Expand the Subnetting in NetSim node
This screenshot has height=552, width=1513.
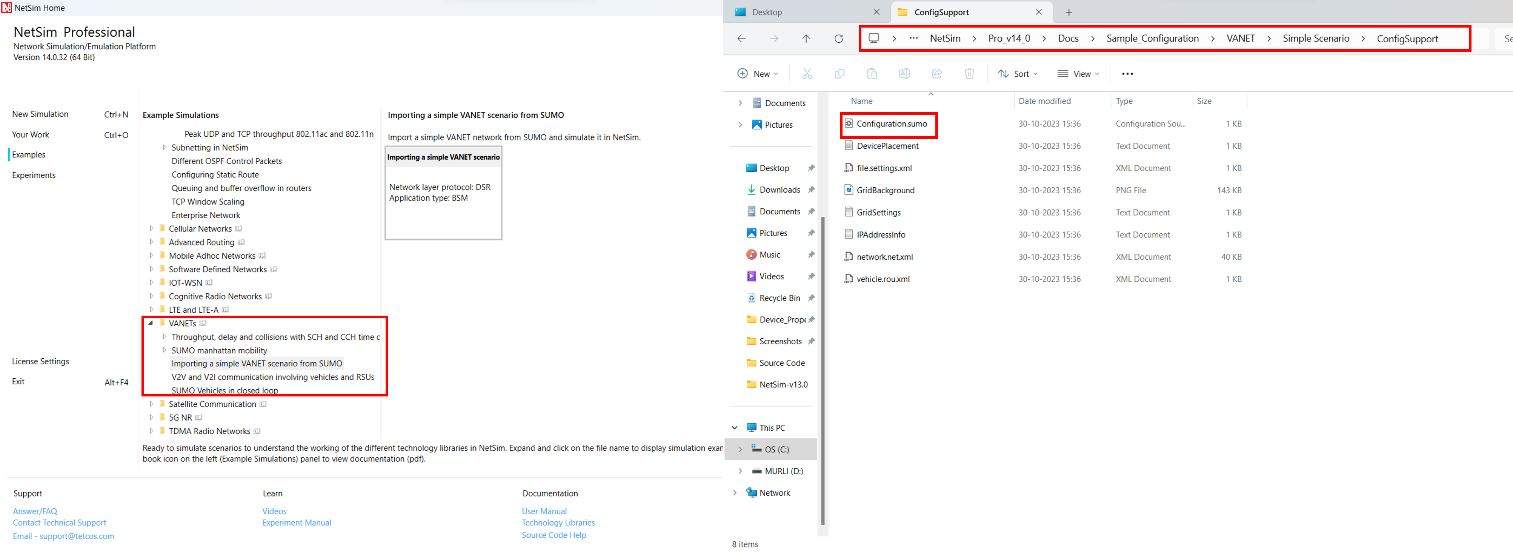164,147
